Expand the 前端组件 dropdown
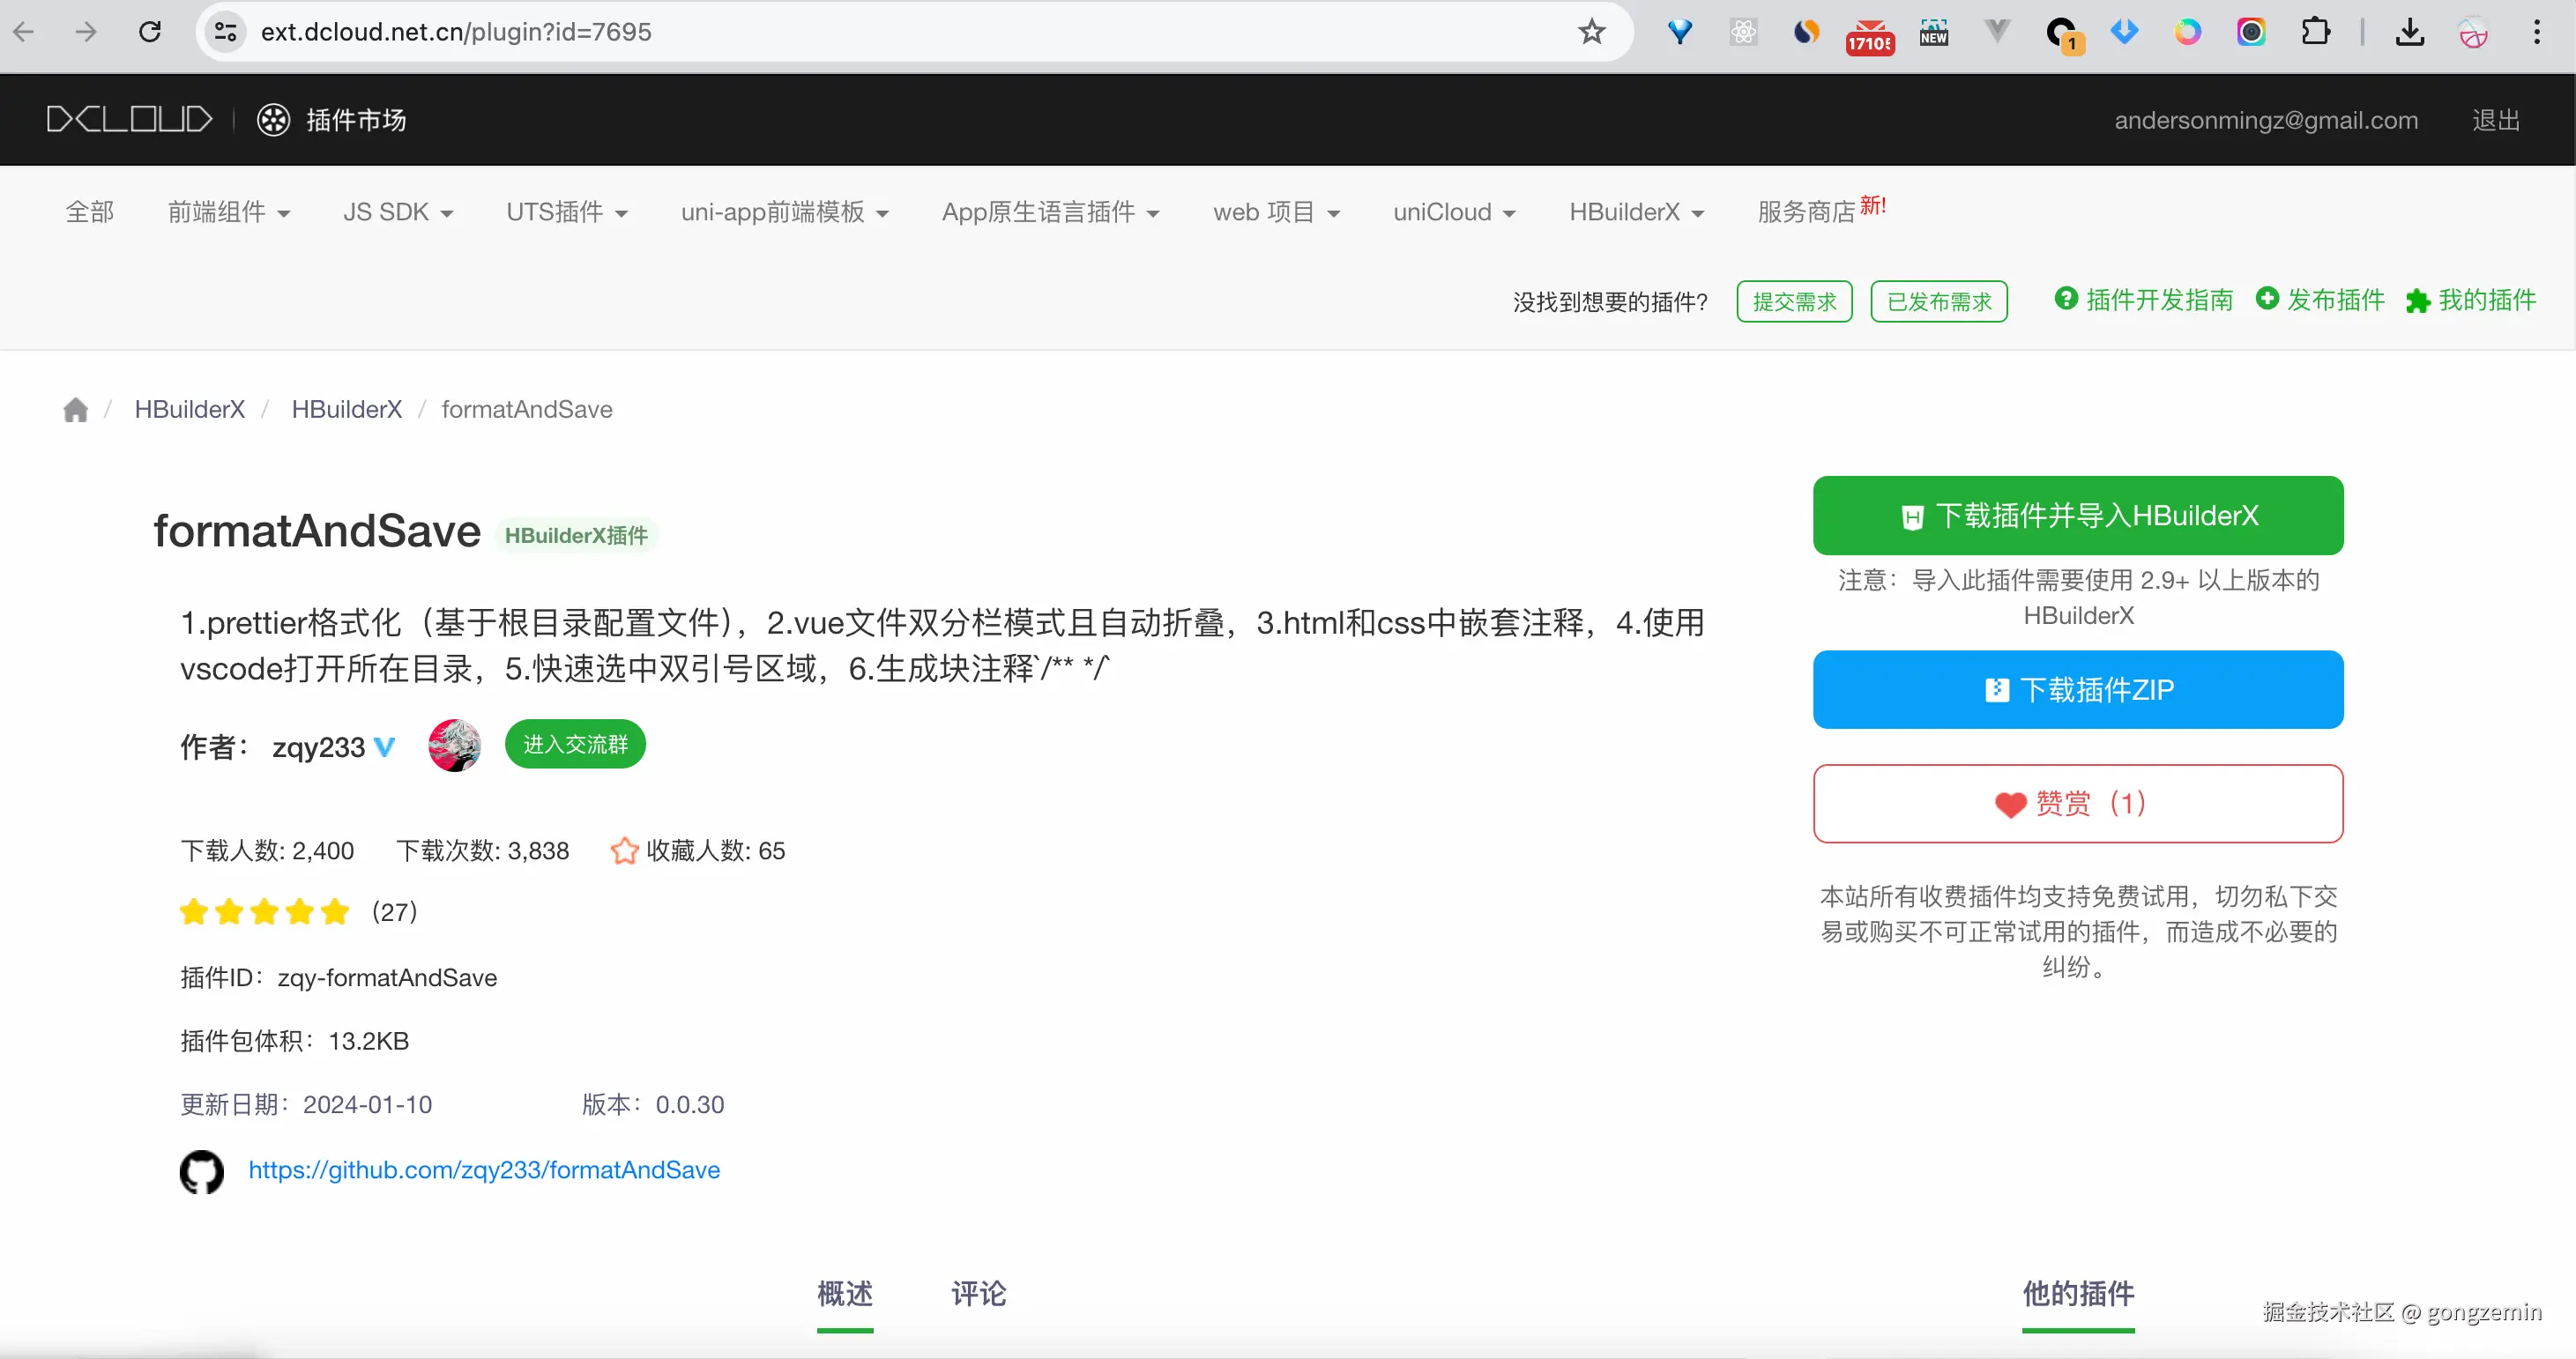The height and width of the screenshot is (1359, 2576). click(228, 212)
